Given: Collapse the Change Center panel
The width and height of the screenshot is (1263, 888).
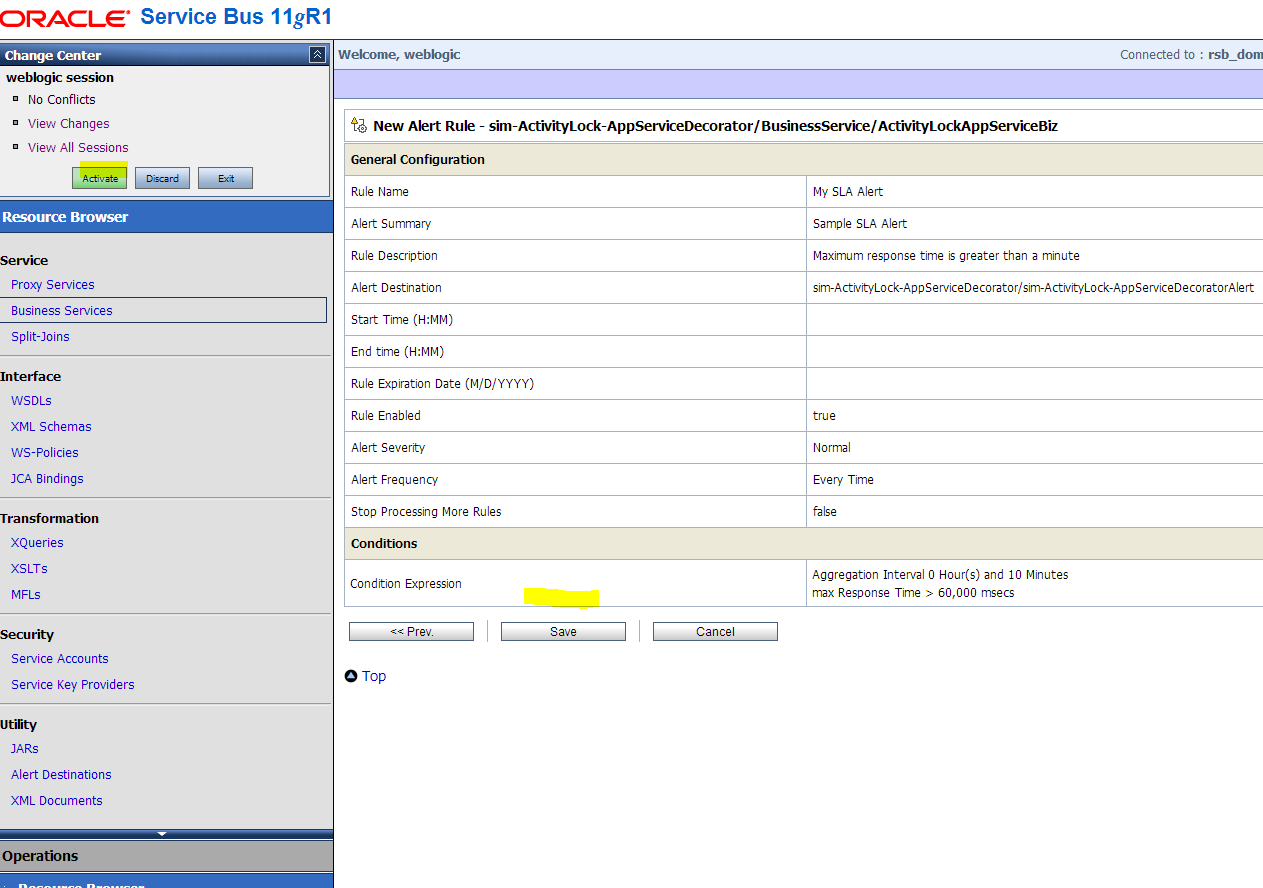Looking at the screenshot, I should [x=317, y=55].
